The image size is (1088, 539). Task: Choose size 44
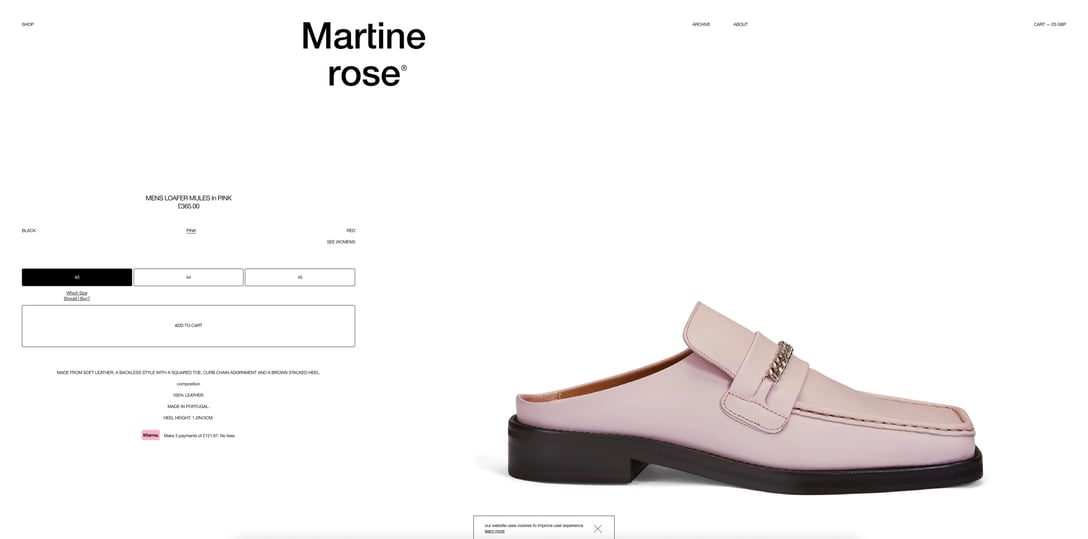[188, 277]
